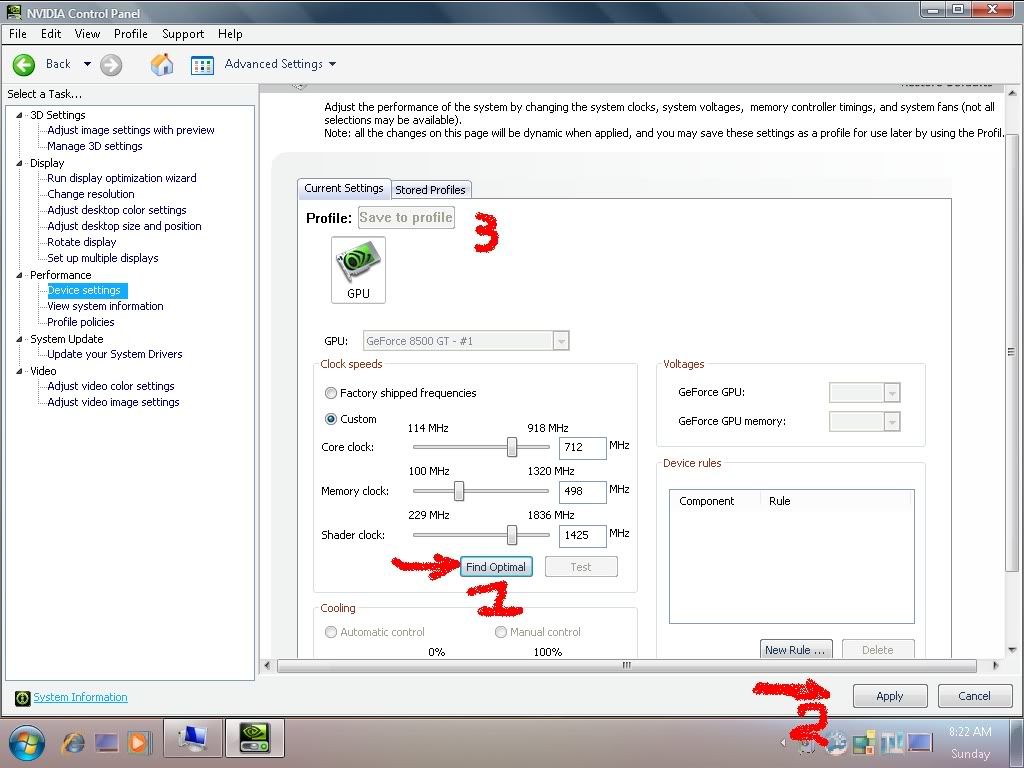Select Profile policies task
This screenshot has height=768, width=1024.
(x=80, y=322)
